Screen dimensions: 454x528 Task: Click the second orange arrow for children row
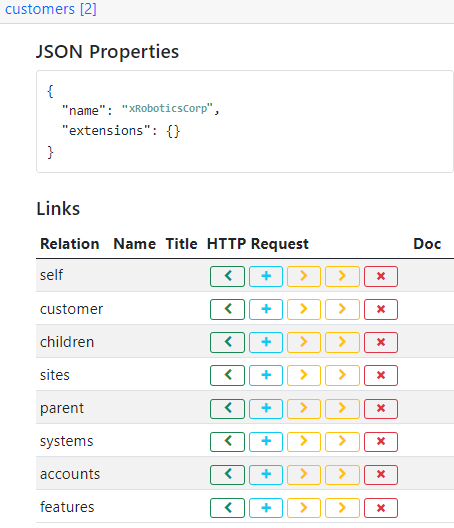pos(342,342)
